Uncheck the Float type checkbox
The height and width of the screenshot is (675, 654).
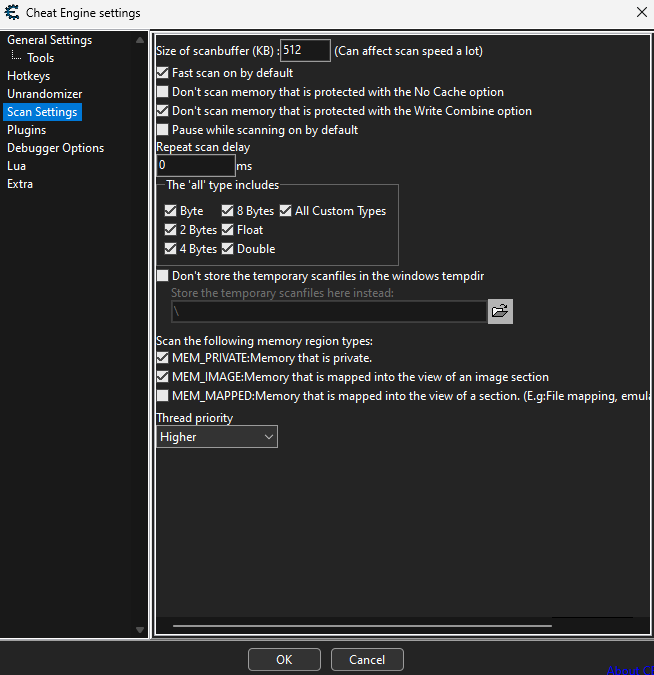(x=227, y=229)
